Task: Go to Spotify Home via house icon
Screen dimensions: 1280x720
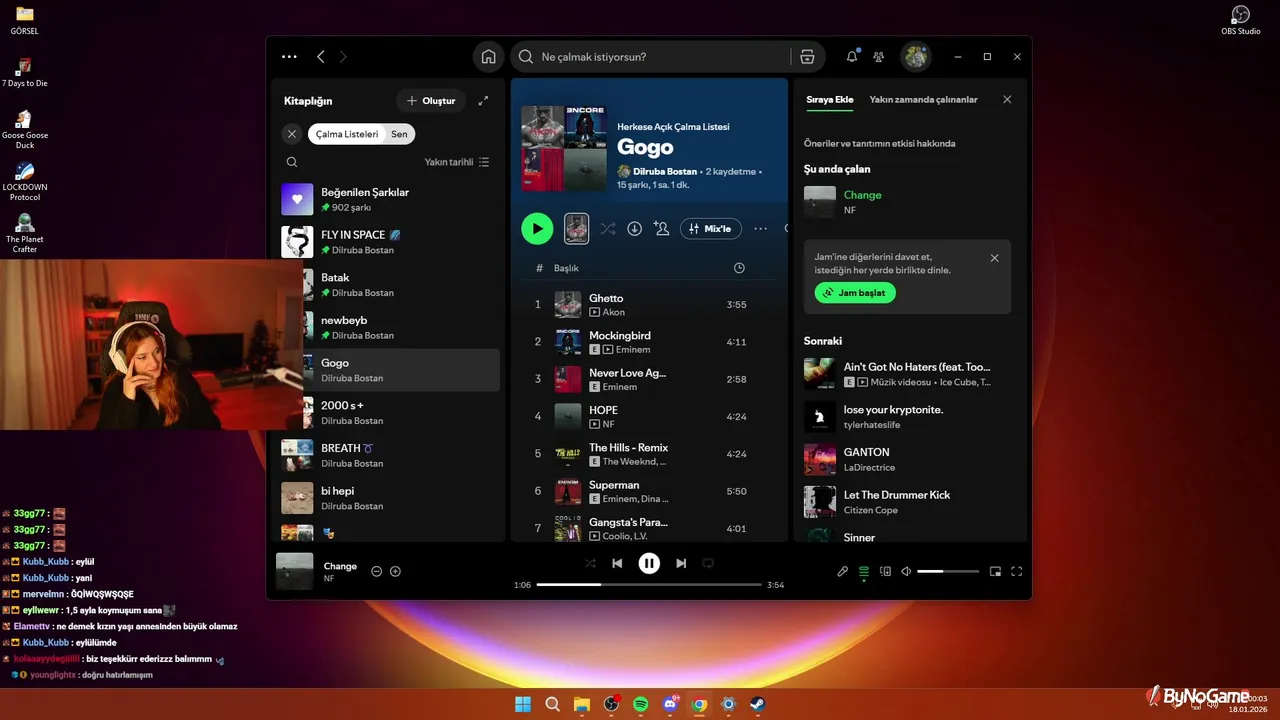Action: click(x=488, y=57)
